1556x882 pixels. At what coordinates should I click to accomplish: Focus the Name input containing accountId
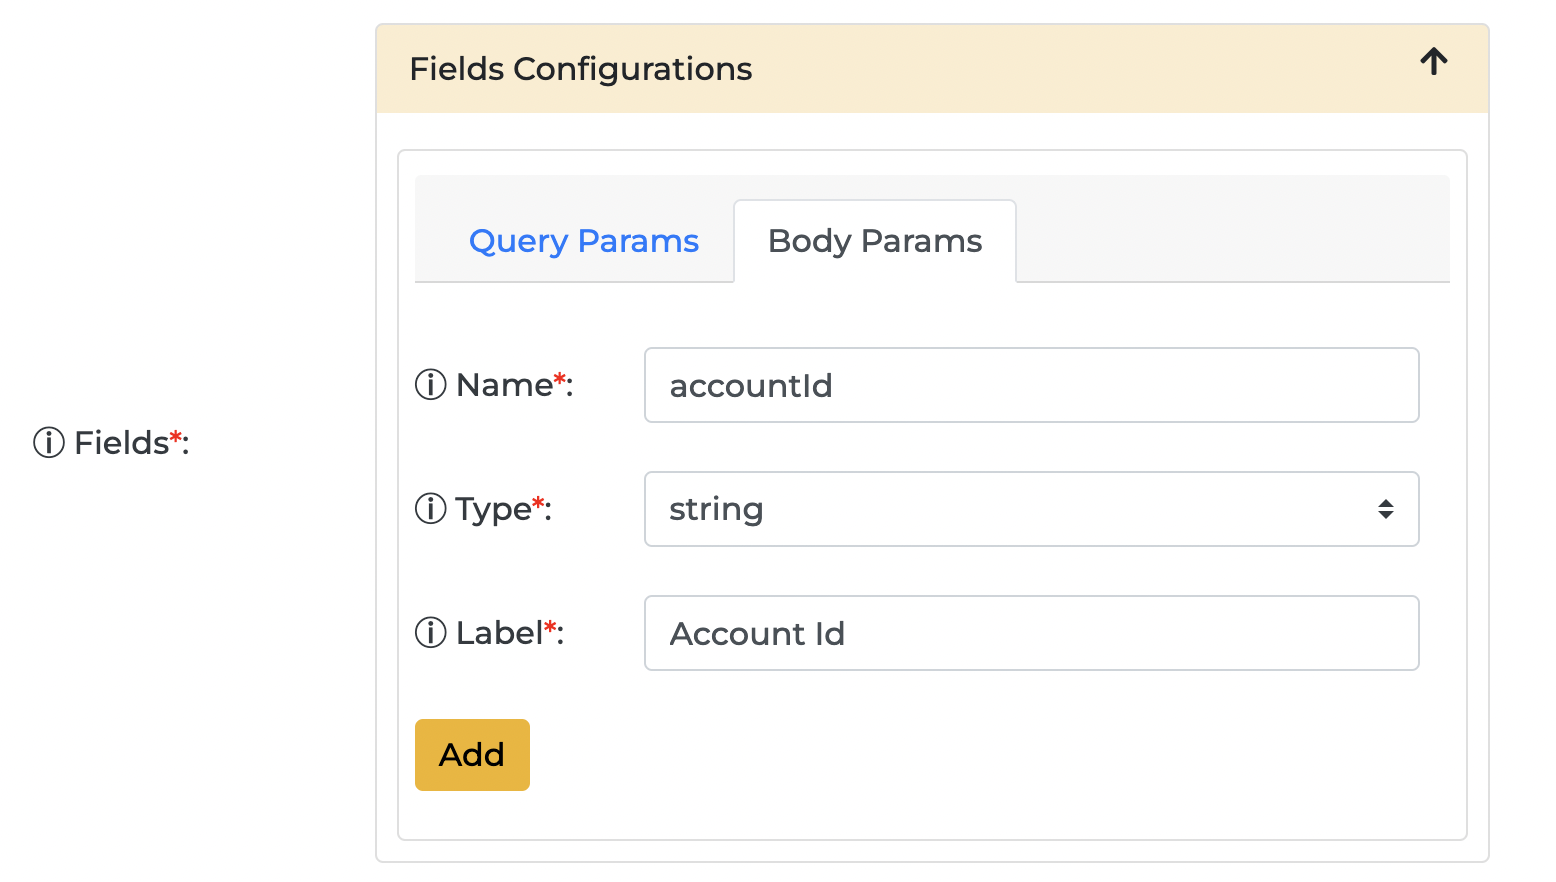point(1030,385)
